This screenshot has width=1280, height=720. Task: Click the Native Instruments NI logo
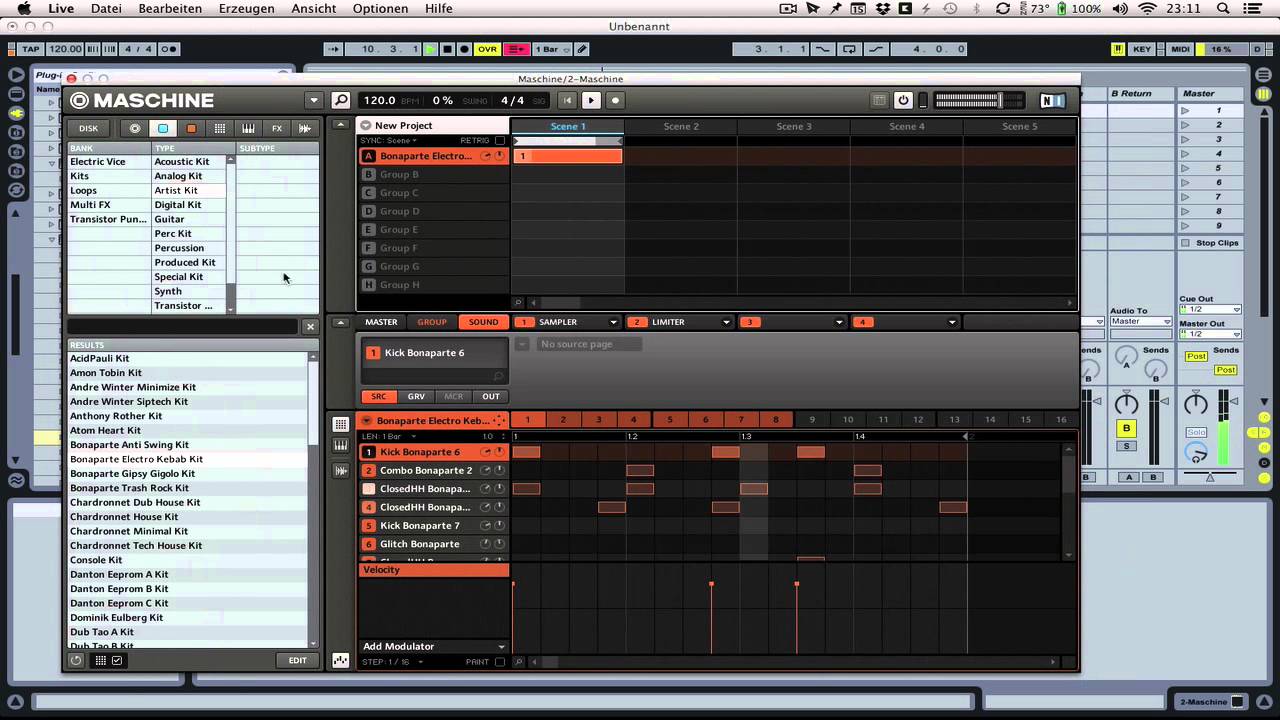point(1052,100)
